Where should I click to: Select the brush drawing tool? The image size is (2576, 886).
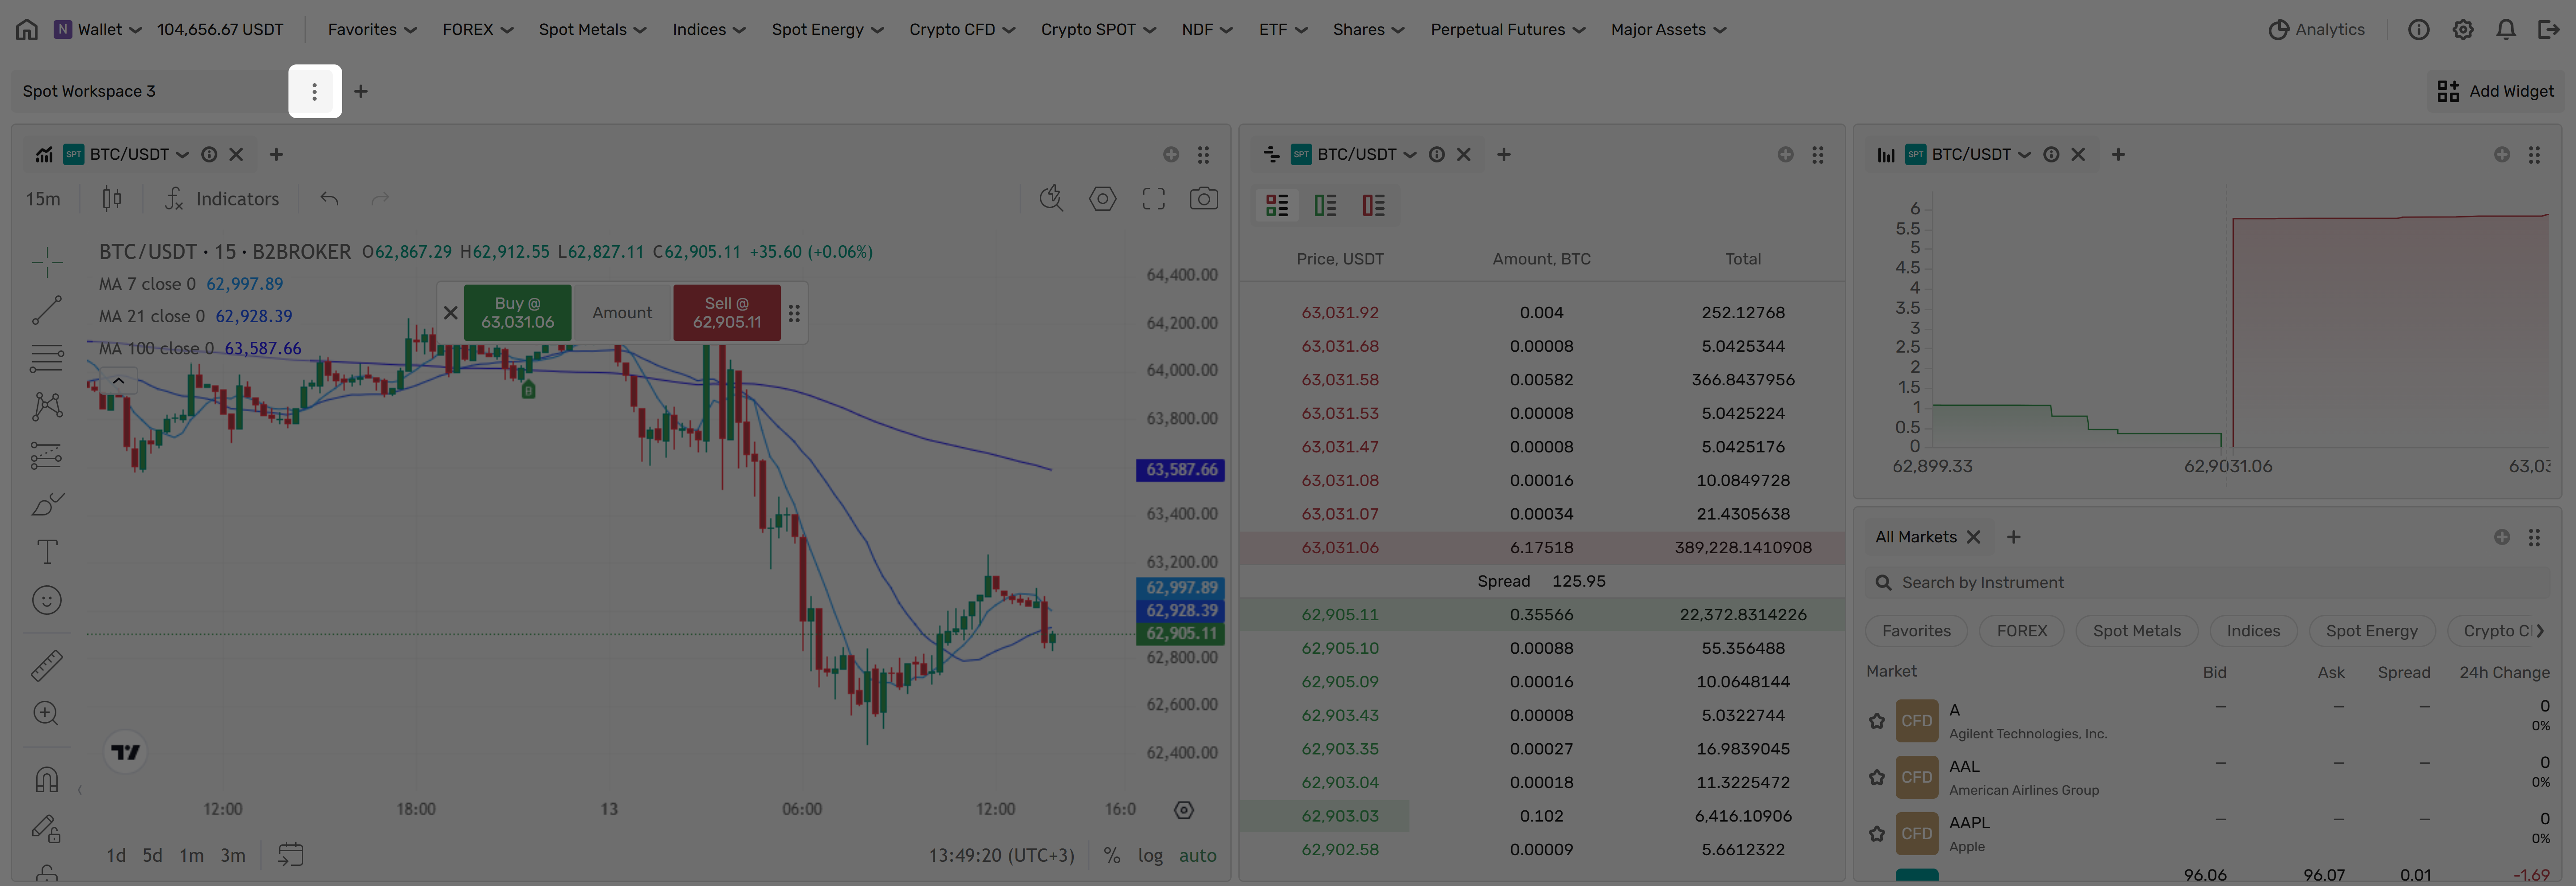click(x=47, y=503)
